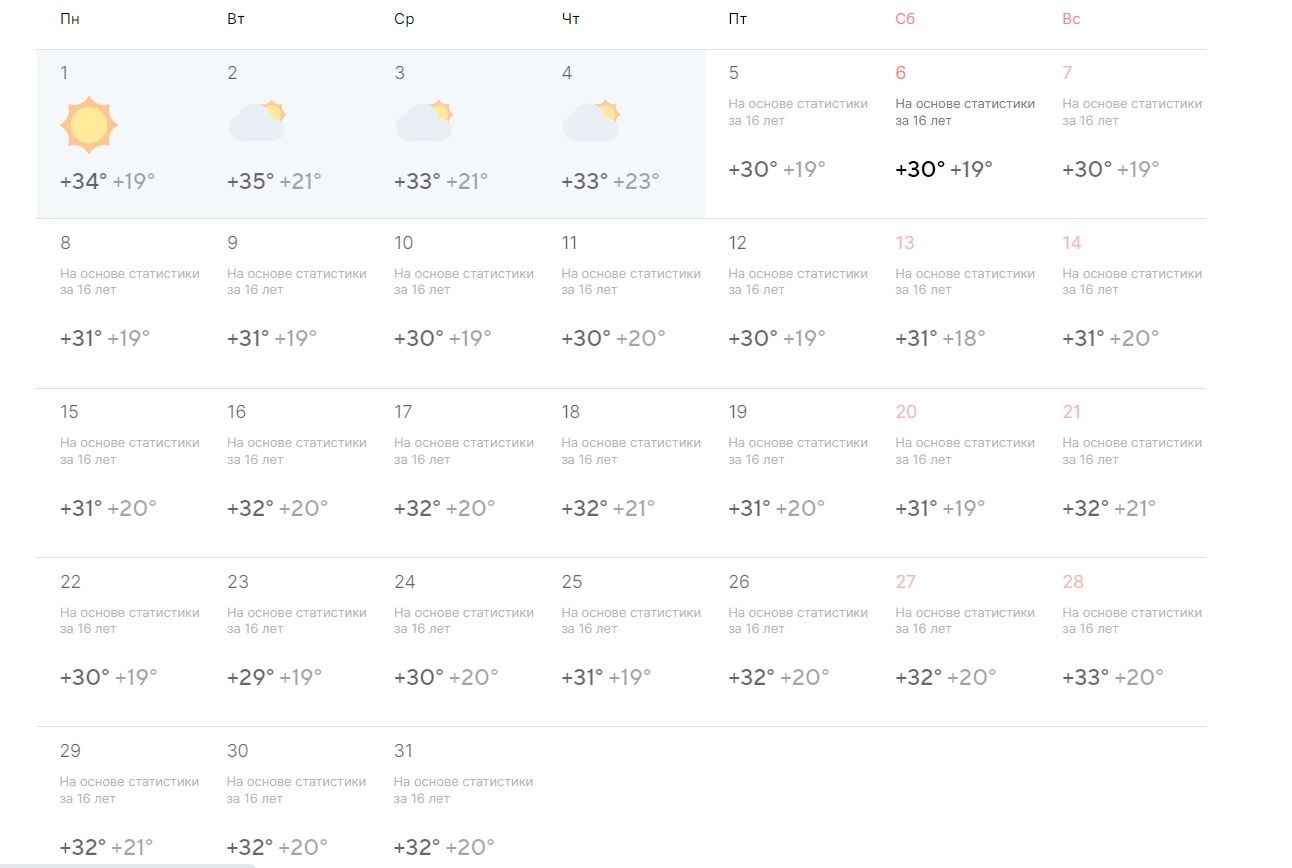Select Saturday the 6th forecast cell
Screen dimensions: 1292x868
click(955, 134)
